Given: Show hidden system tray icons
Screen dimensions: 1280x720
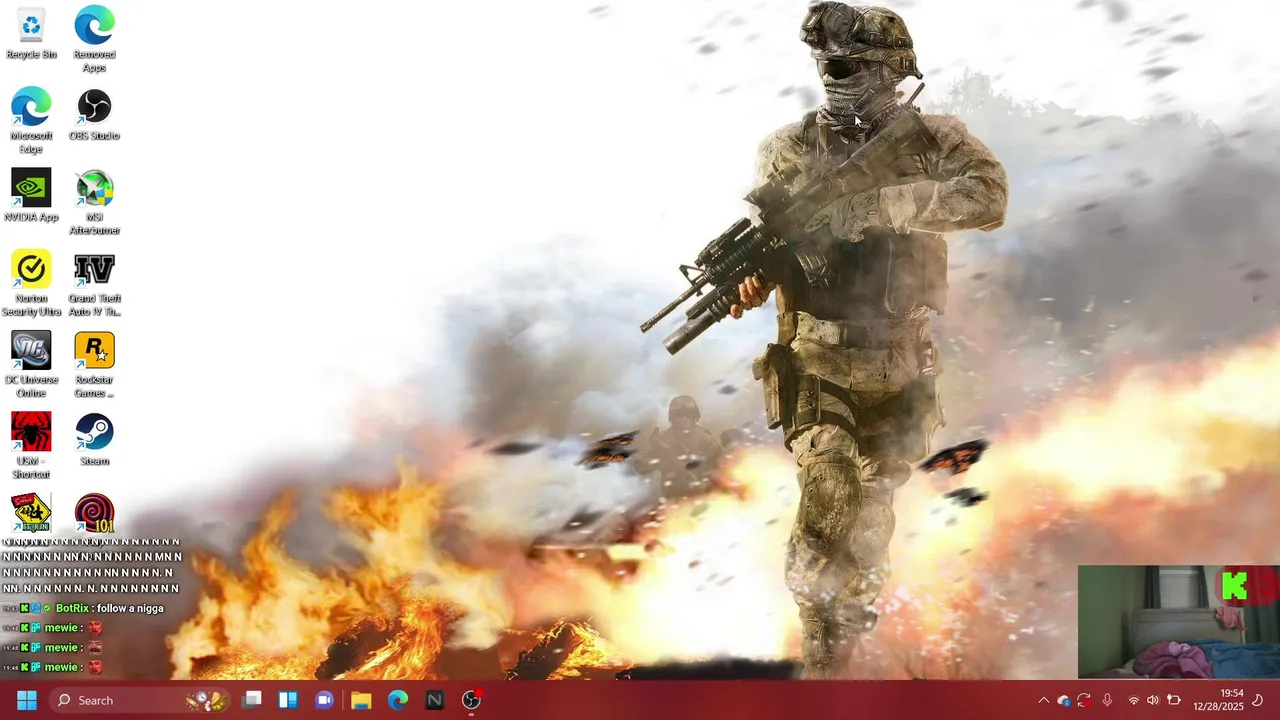Looking at the screenshot, I should (x=1043, y=700).
